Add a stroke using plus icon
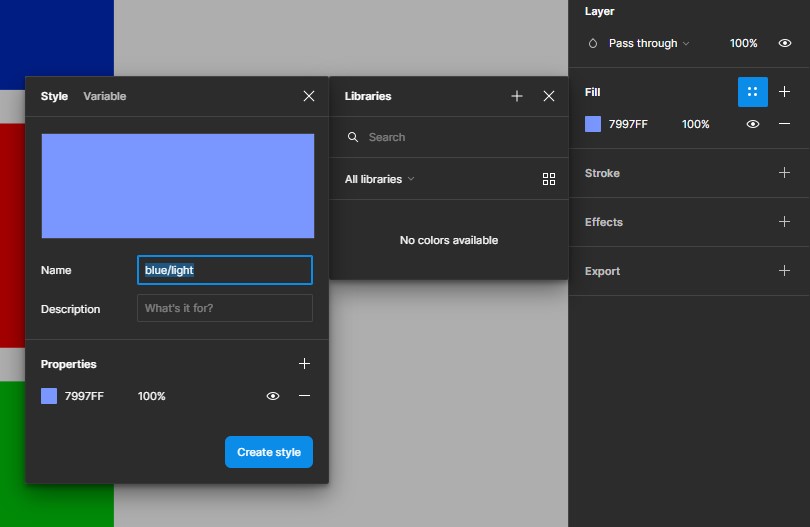The width and height of the screenshot is (810, 527). 785,173
